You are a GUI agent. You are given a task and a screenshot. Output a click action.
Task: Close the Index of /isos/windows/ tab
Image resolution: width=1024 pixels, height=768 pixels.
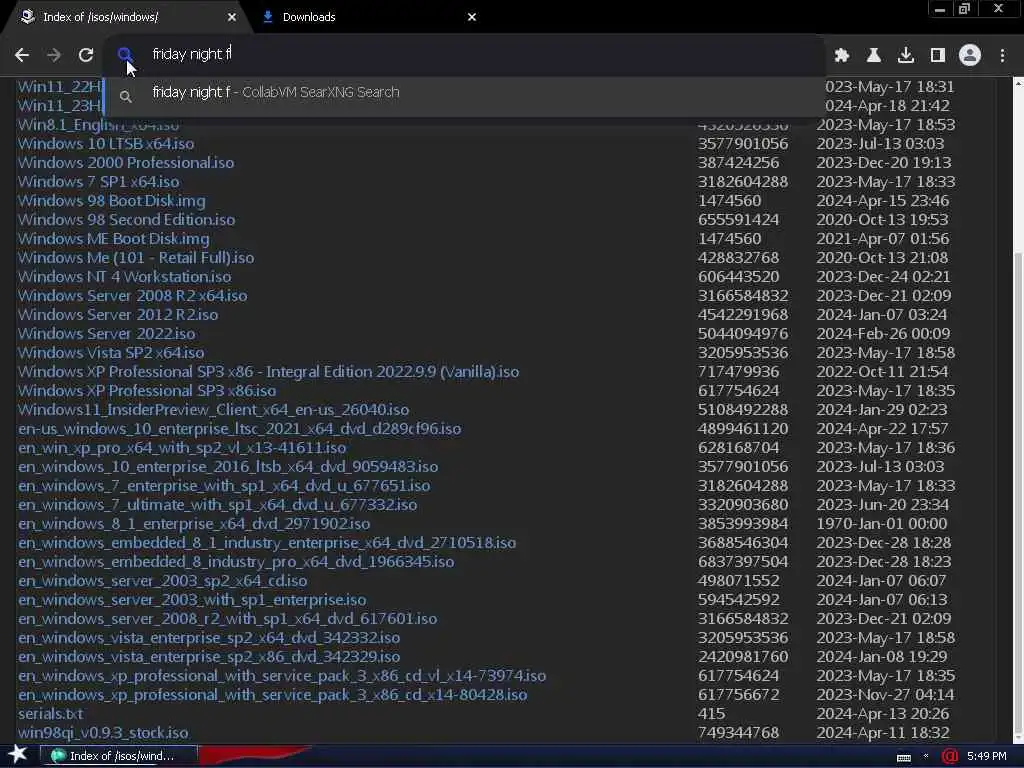(232, 17)
